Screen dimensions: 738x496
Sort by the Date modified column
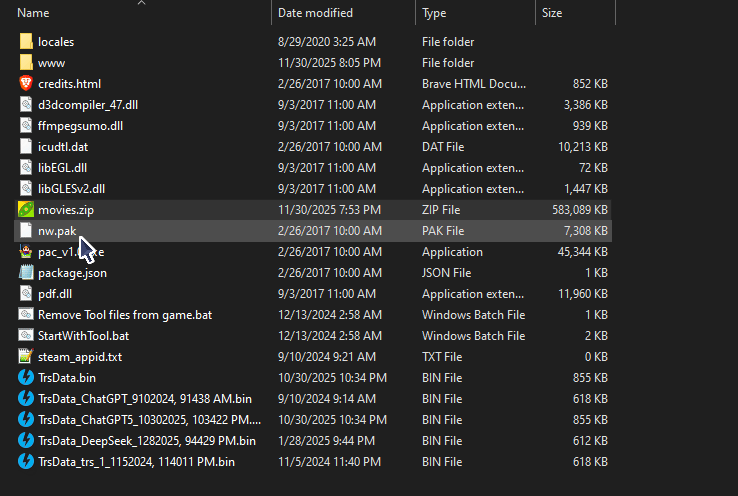click(315, 13)
